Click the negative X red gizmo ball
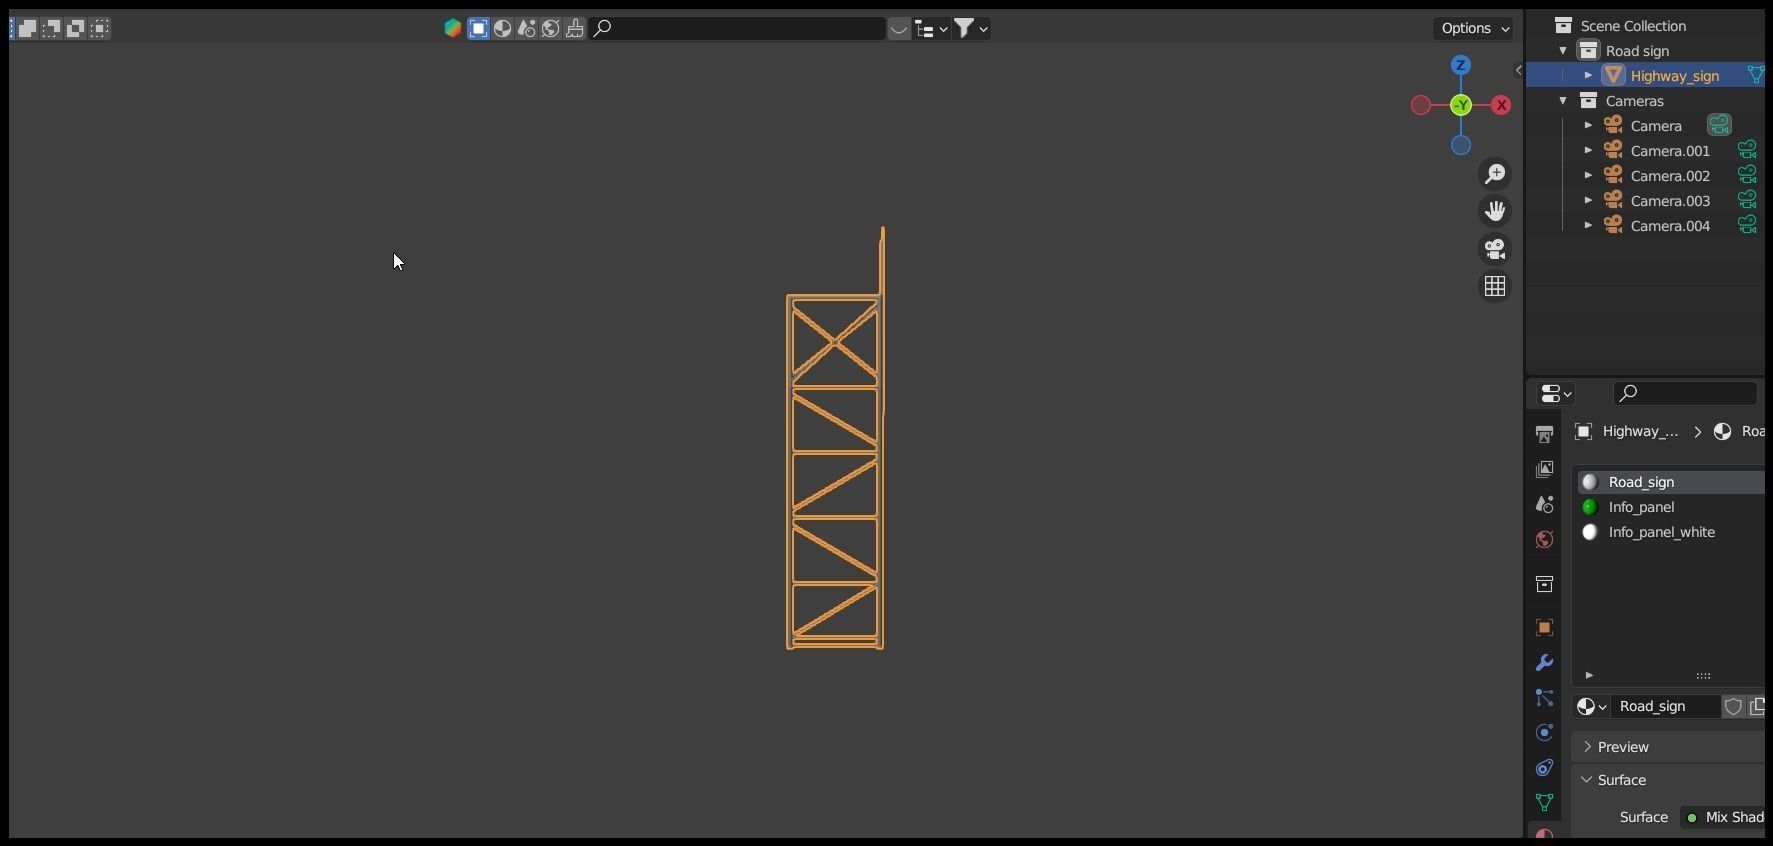Image resolution: width=1773 pixels, height=846 pixels. (1420, 105)
